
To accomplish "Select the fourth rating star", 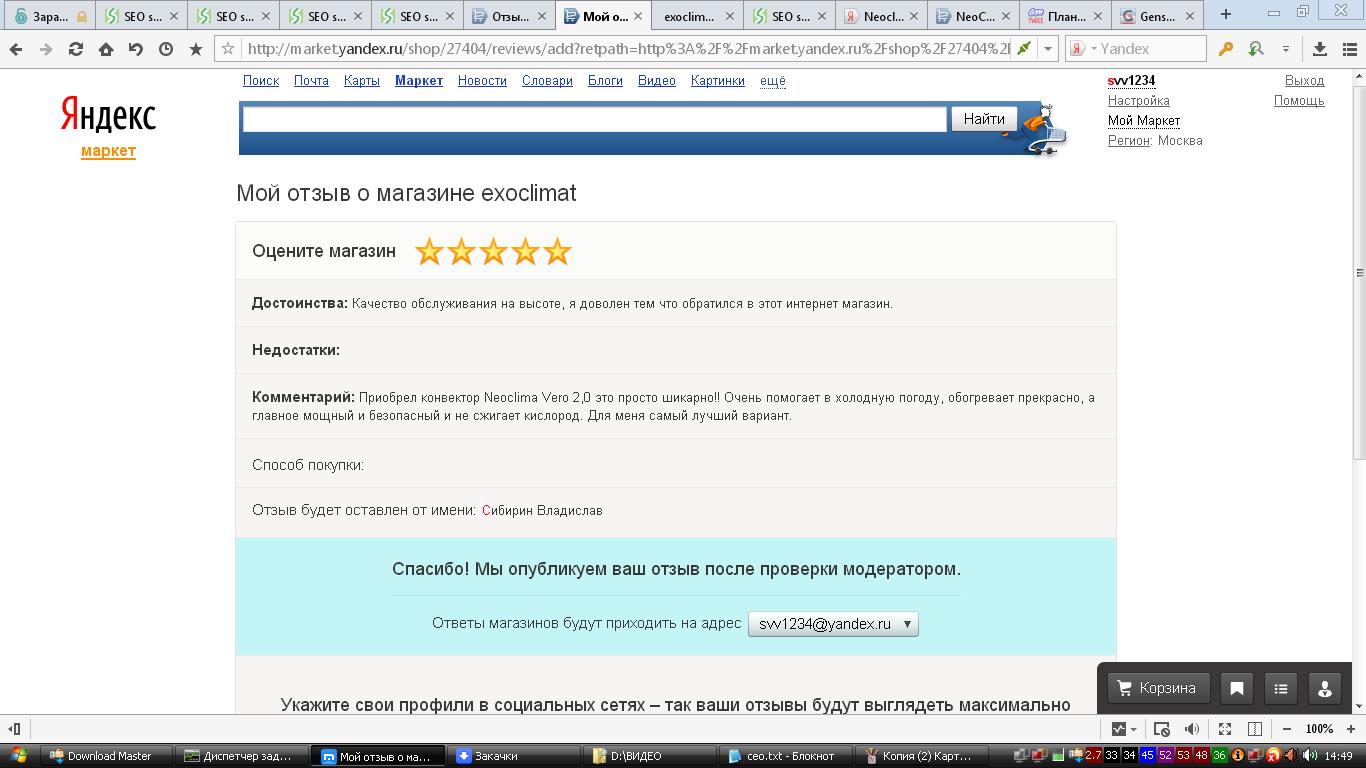I will click(525, 252).
